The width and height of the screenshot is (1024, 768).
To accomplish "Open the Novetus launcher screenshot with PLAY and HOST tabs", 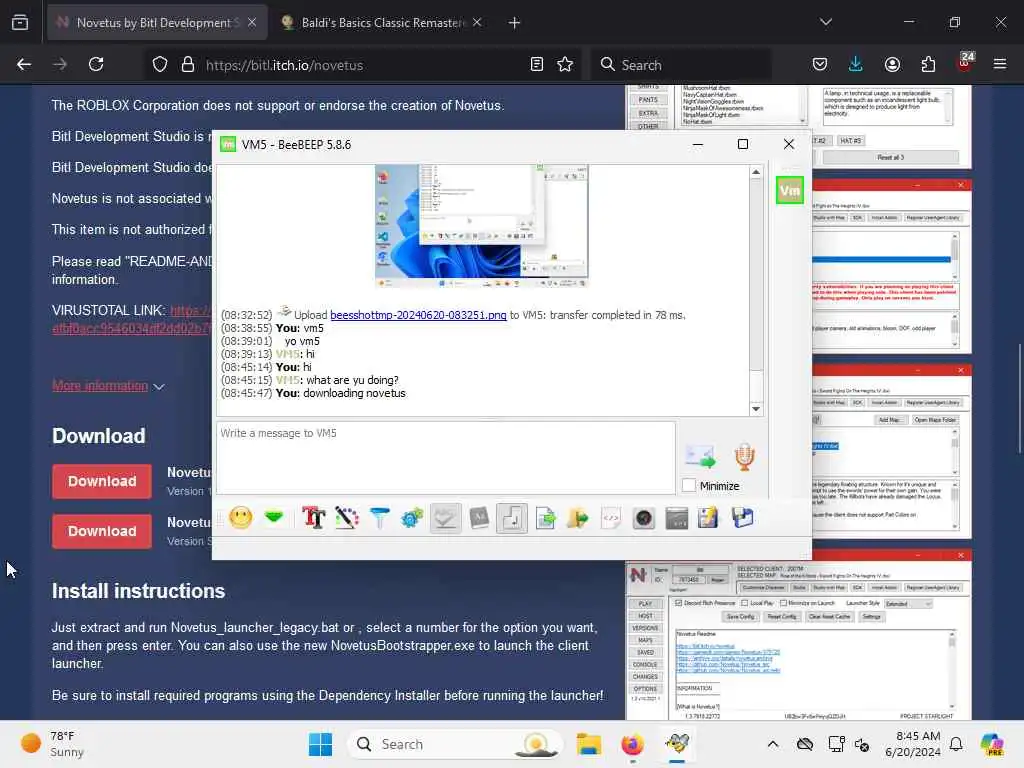I will [798, 635].
